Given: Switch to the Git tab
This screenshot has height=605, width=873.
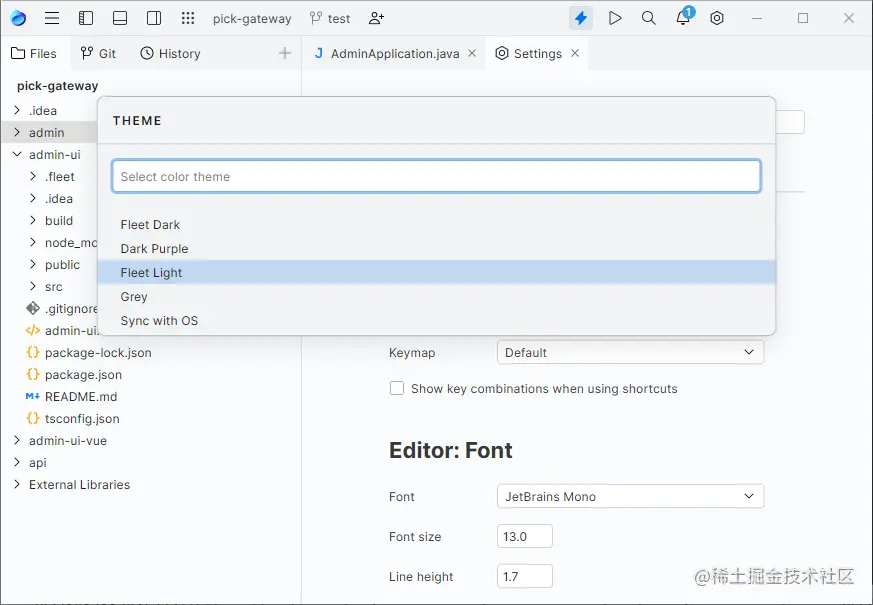Looking at the screenshot, I should pos(98,53).
